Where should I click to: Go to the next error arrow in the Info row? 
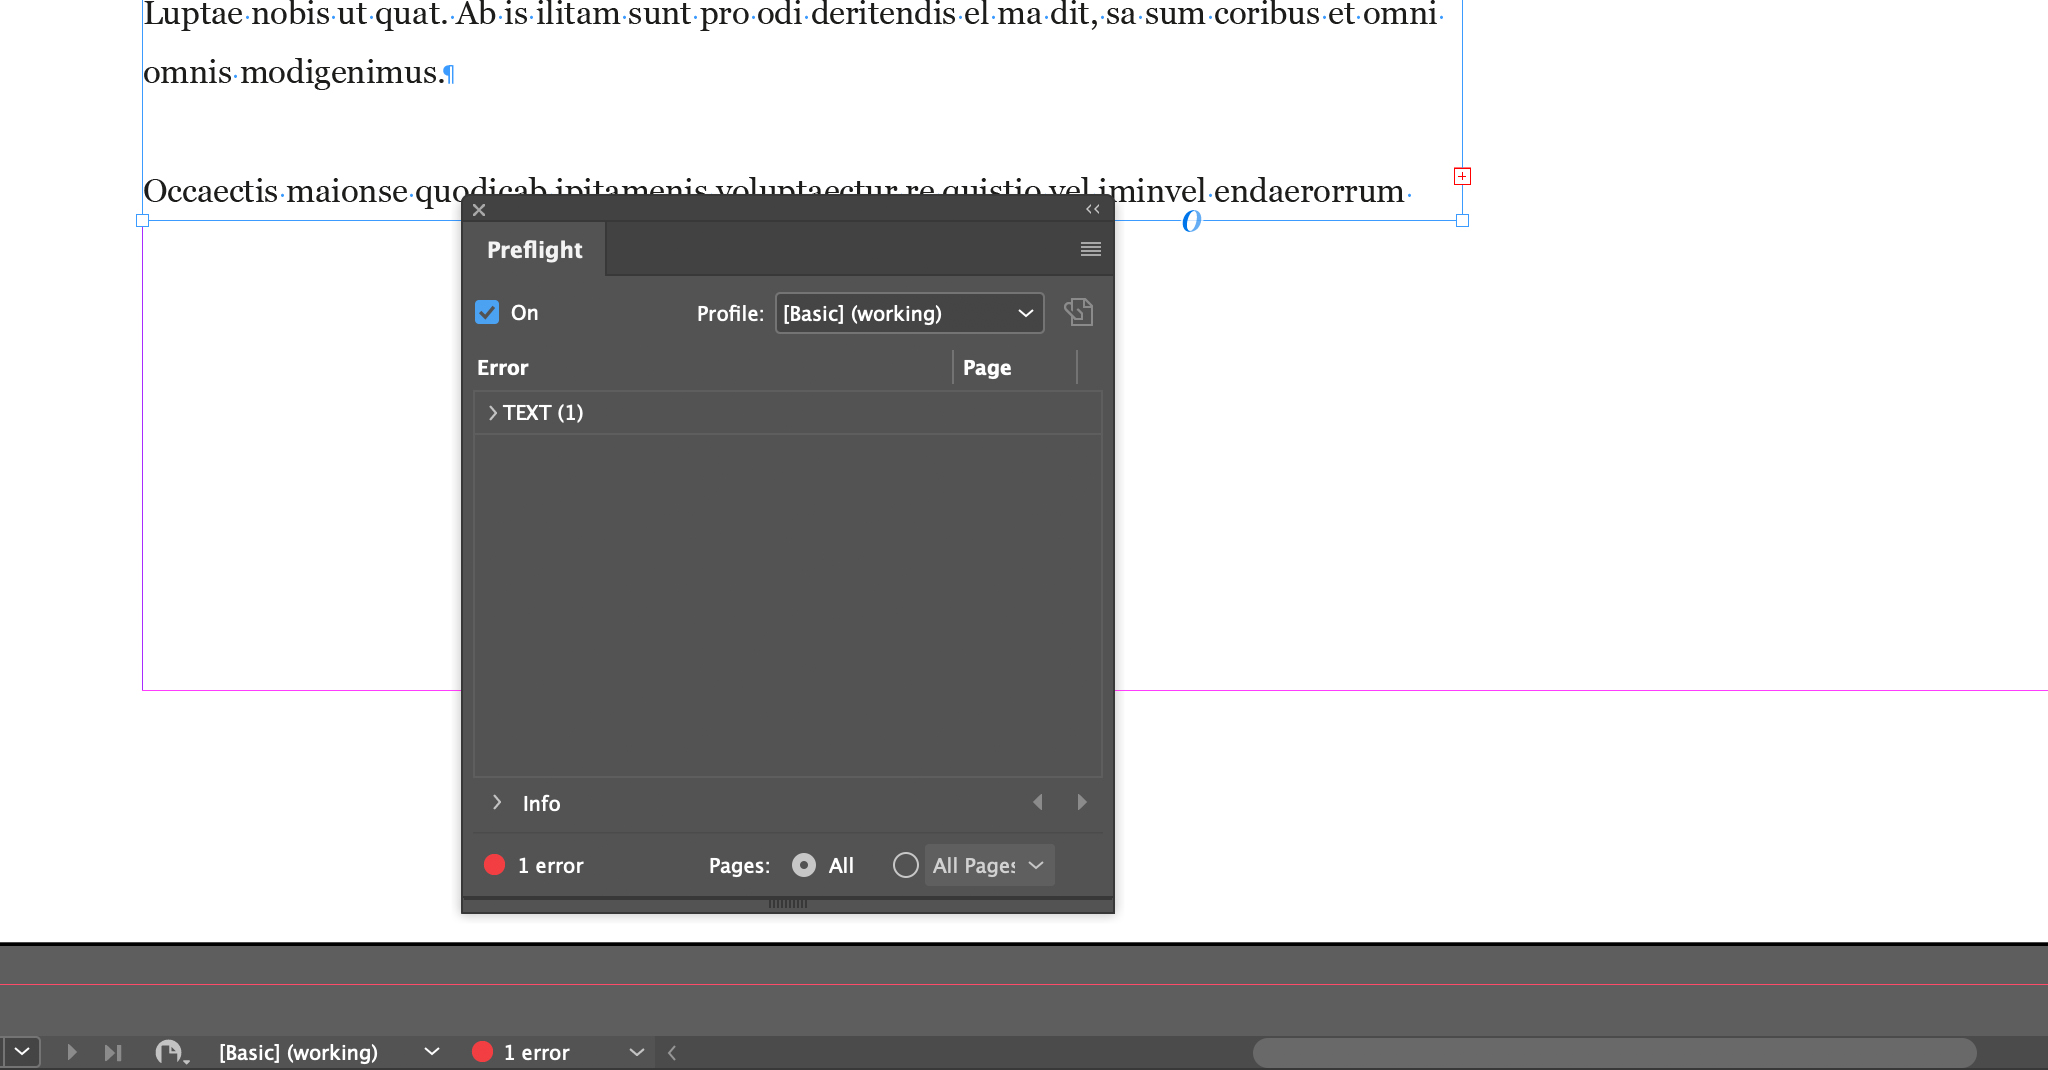pyautogui.click(x=1081, y=802)
